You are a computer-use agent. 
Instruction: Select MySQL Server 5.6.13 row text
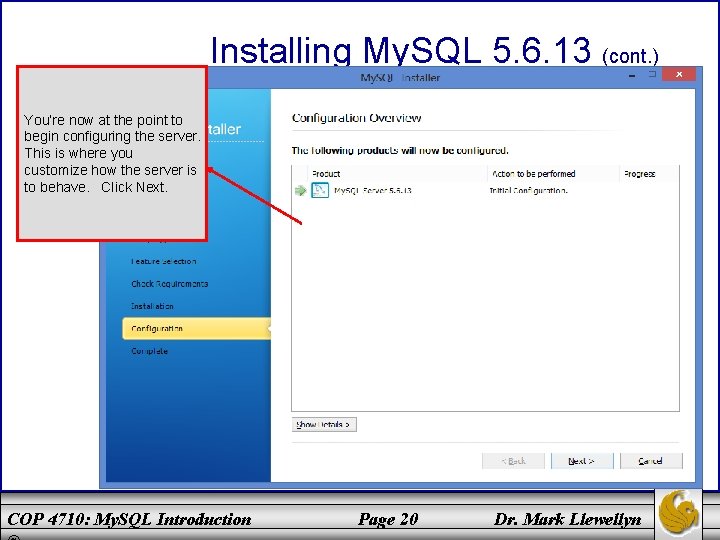pos(372,191)
